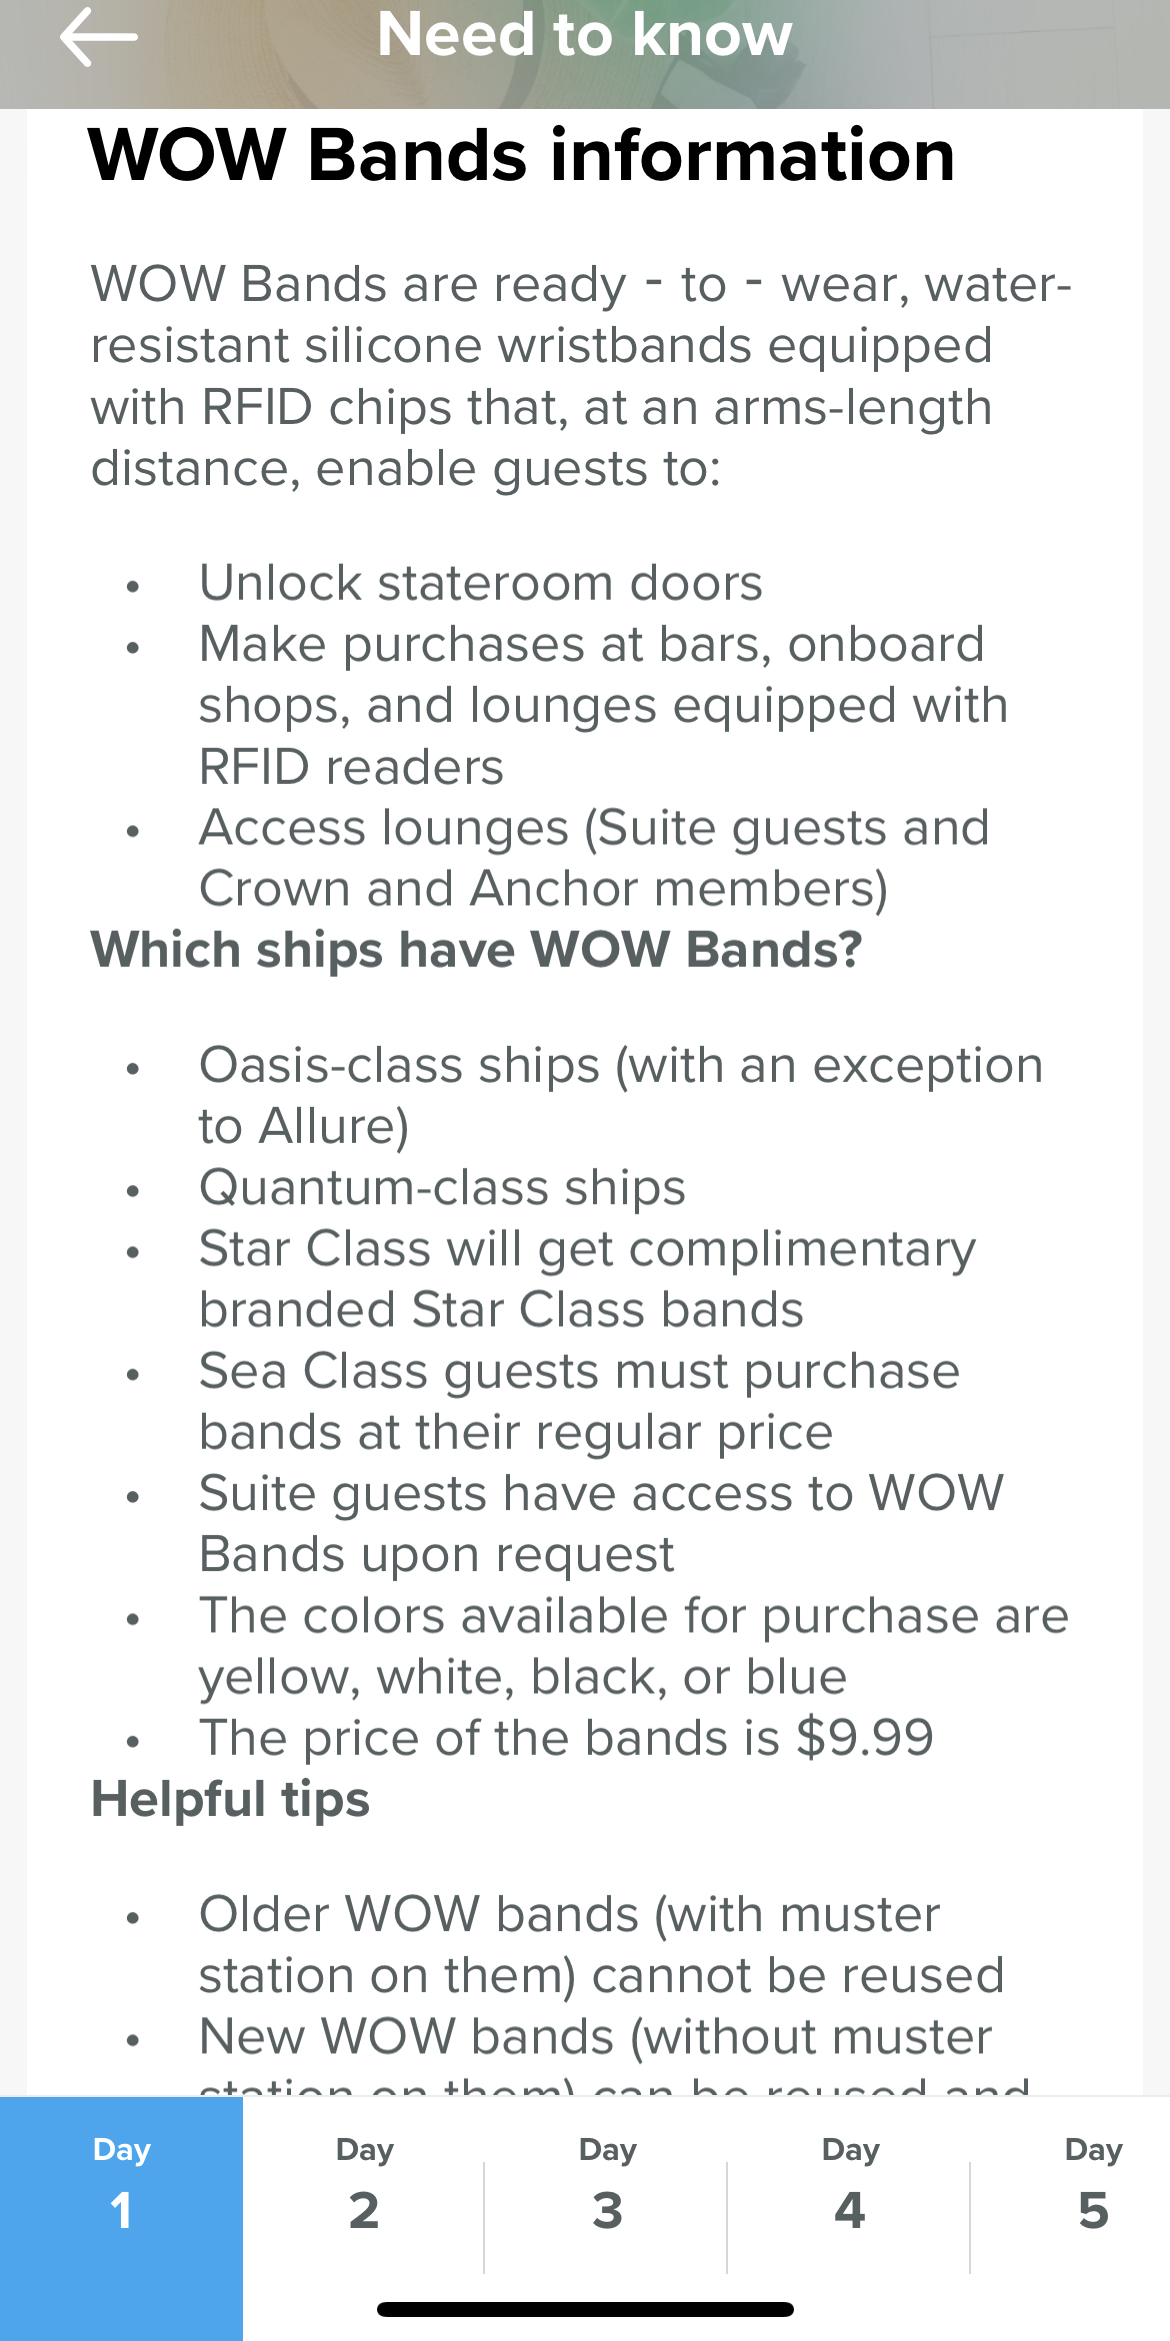Screen dimensions: 1170x2341
Task: Click the Older WOW bands tip
Action: pyautogui.click(x=601, y=1945)
